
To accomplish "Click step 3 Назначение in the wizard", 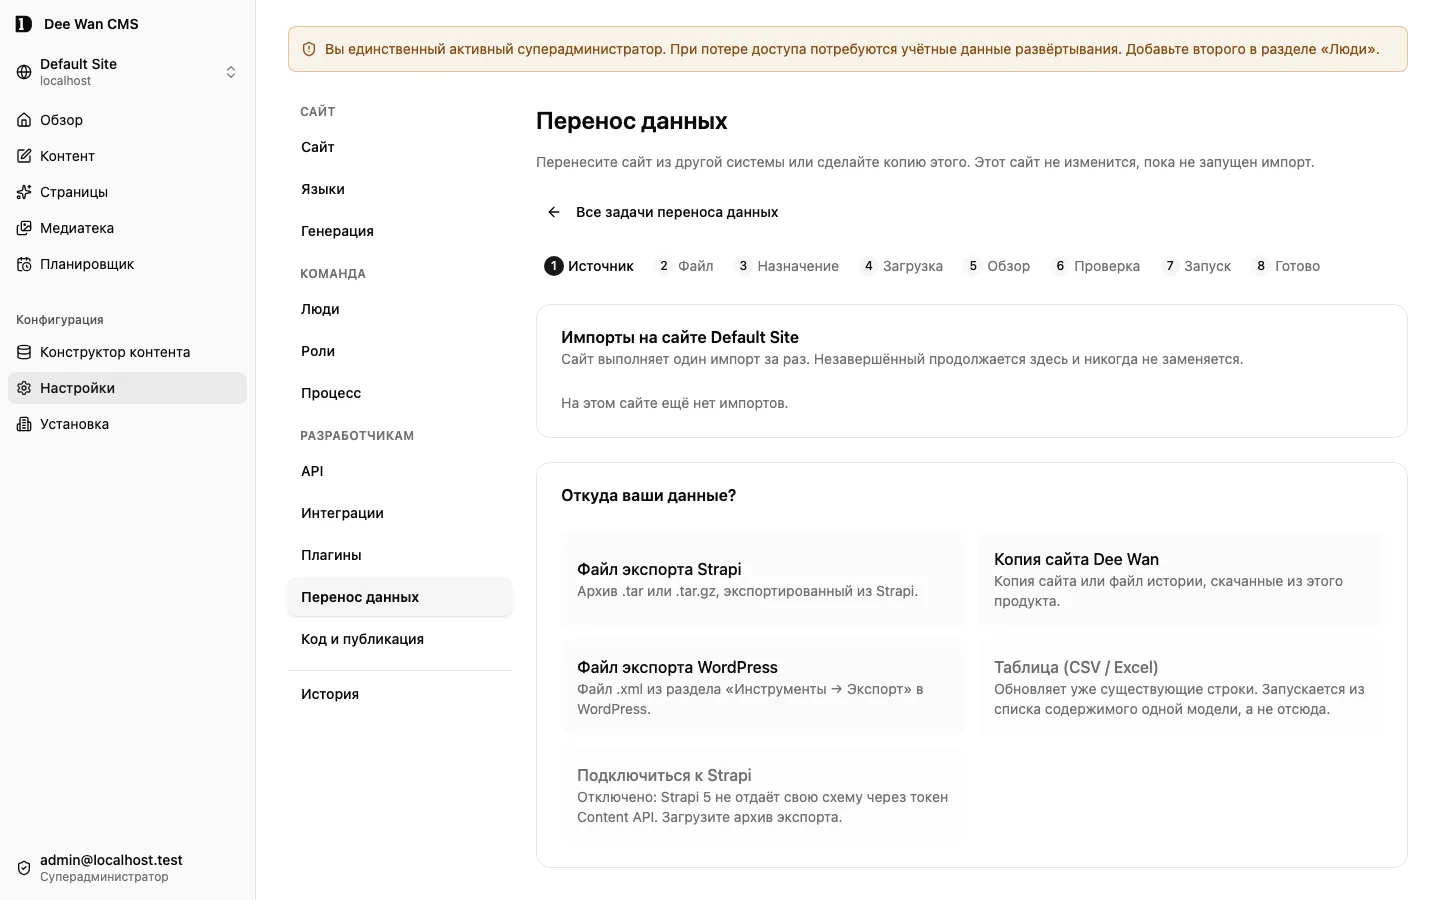I will tap(788, 266).
